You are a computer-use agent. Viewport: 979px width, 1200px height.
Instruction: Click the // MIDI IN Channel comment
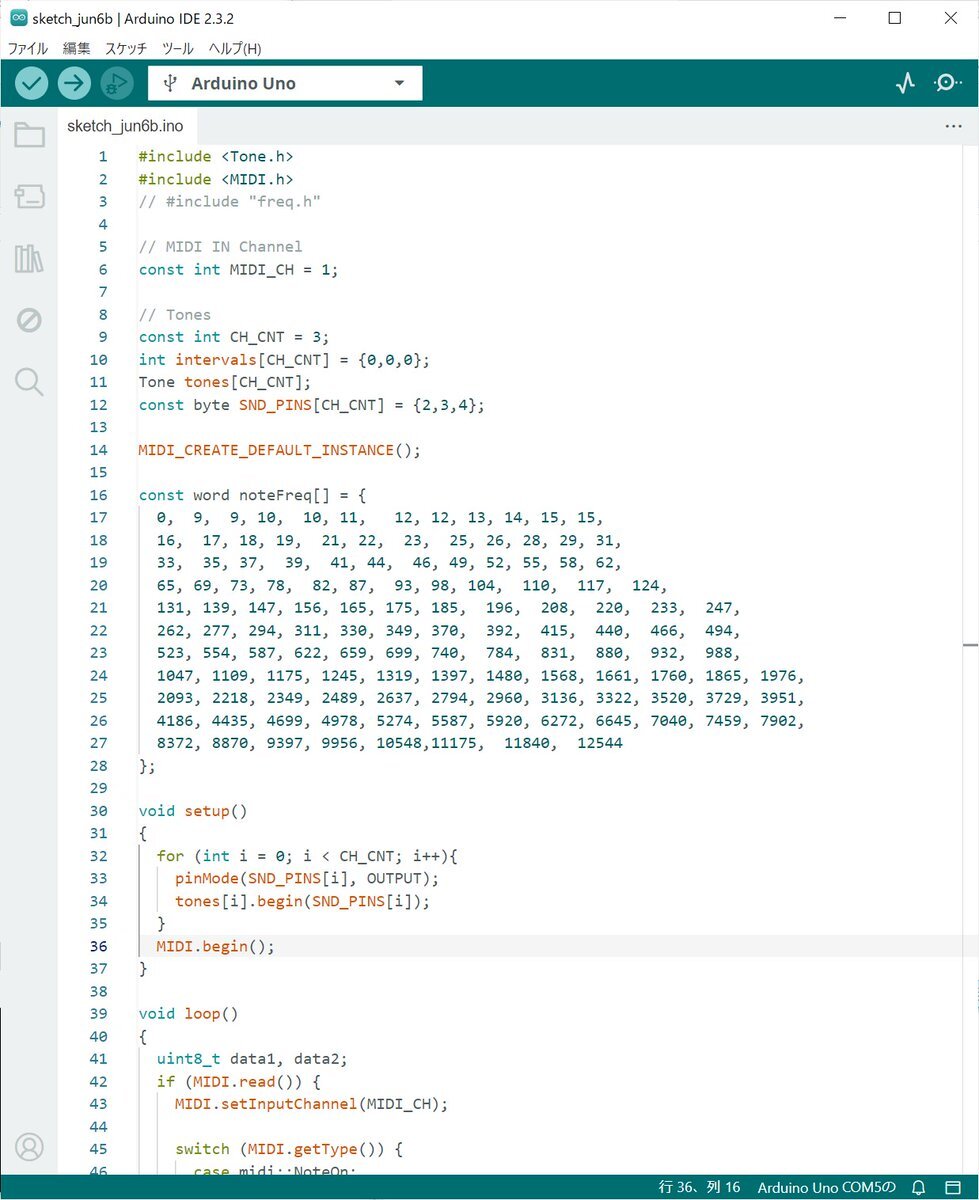tap(221, 246)
